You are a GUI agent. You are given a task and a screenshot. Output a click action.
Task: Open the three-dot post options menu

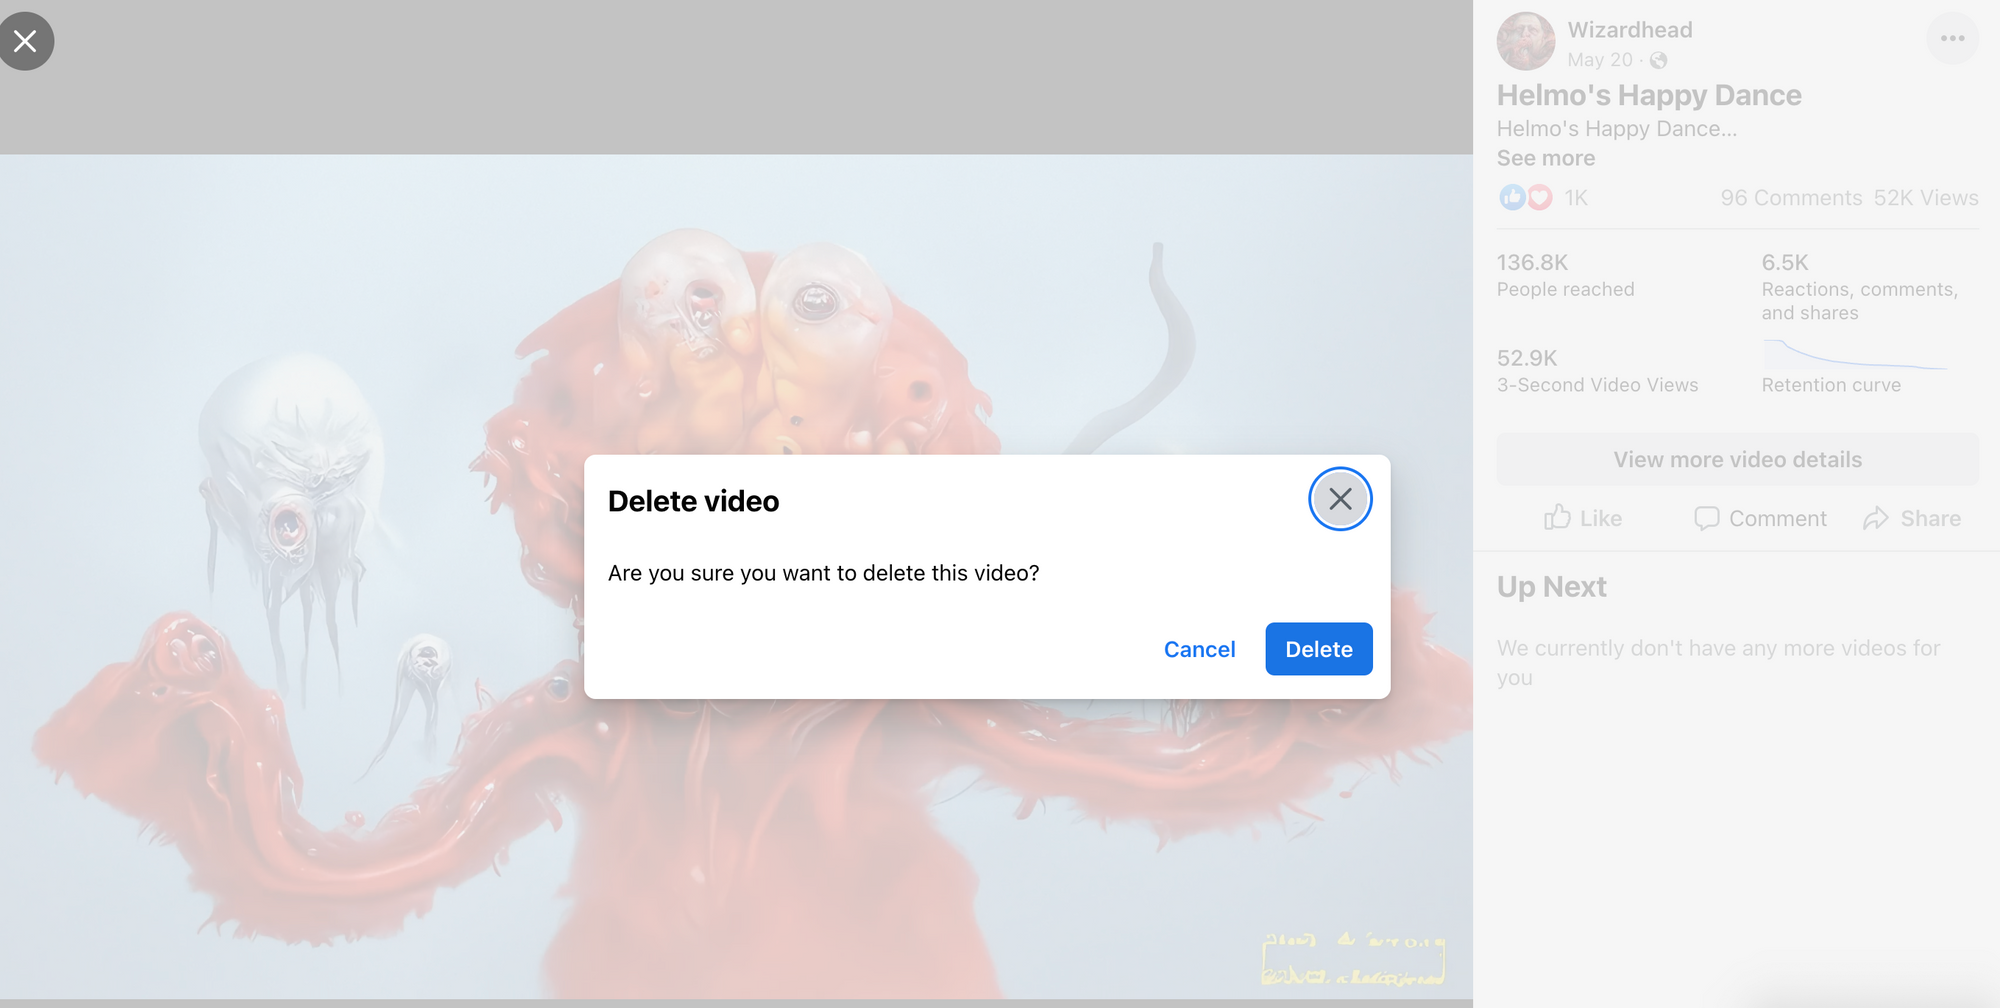coord(1952,38)
